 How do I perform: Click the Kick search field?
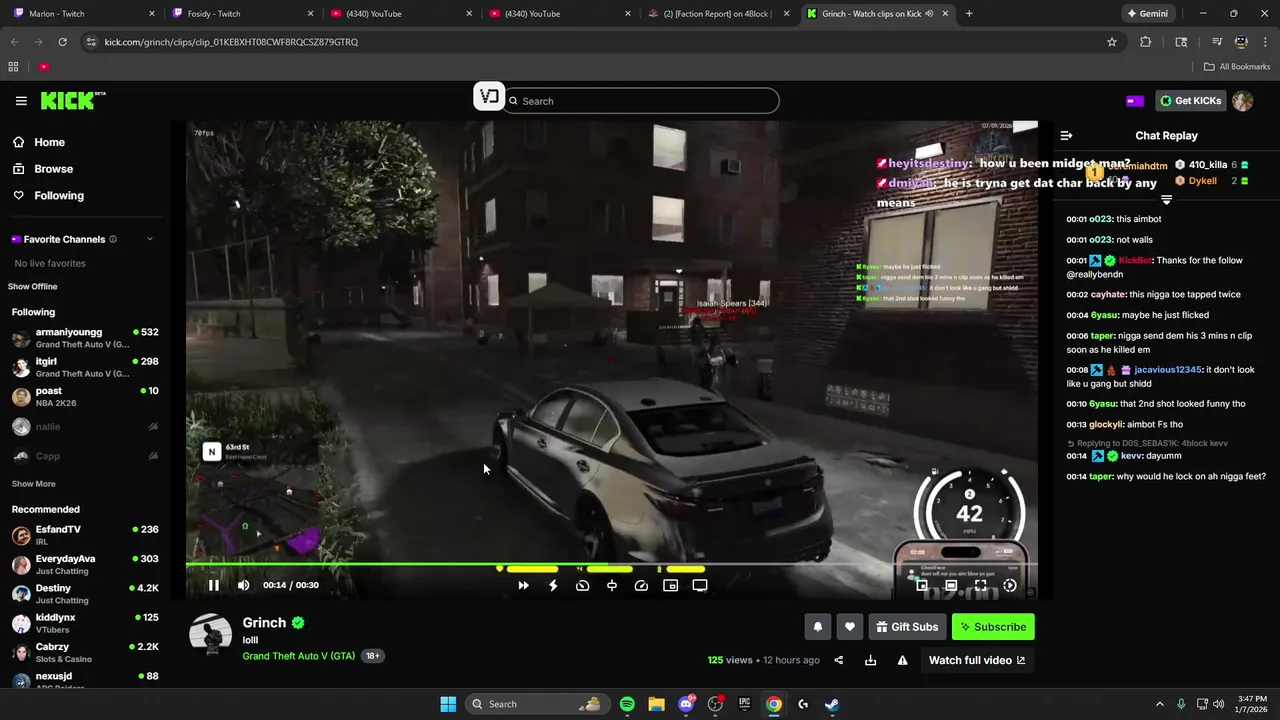pos(641,101)
